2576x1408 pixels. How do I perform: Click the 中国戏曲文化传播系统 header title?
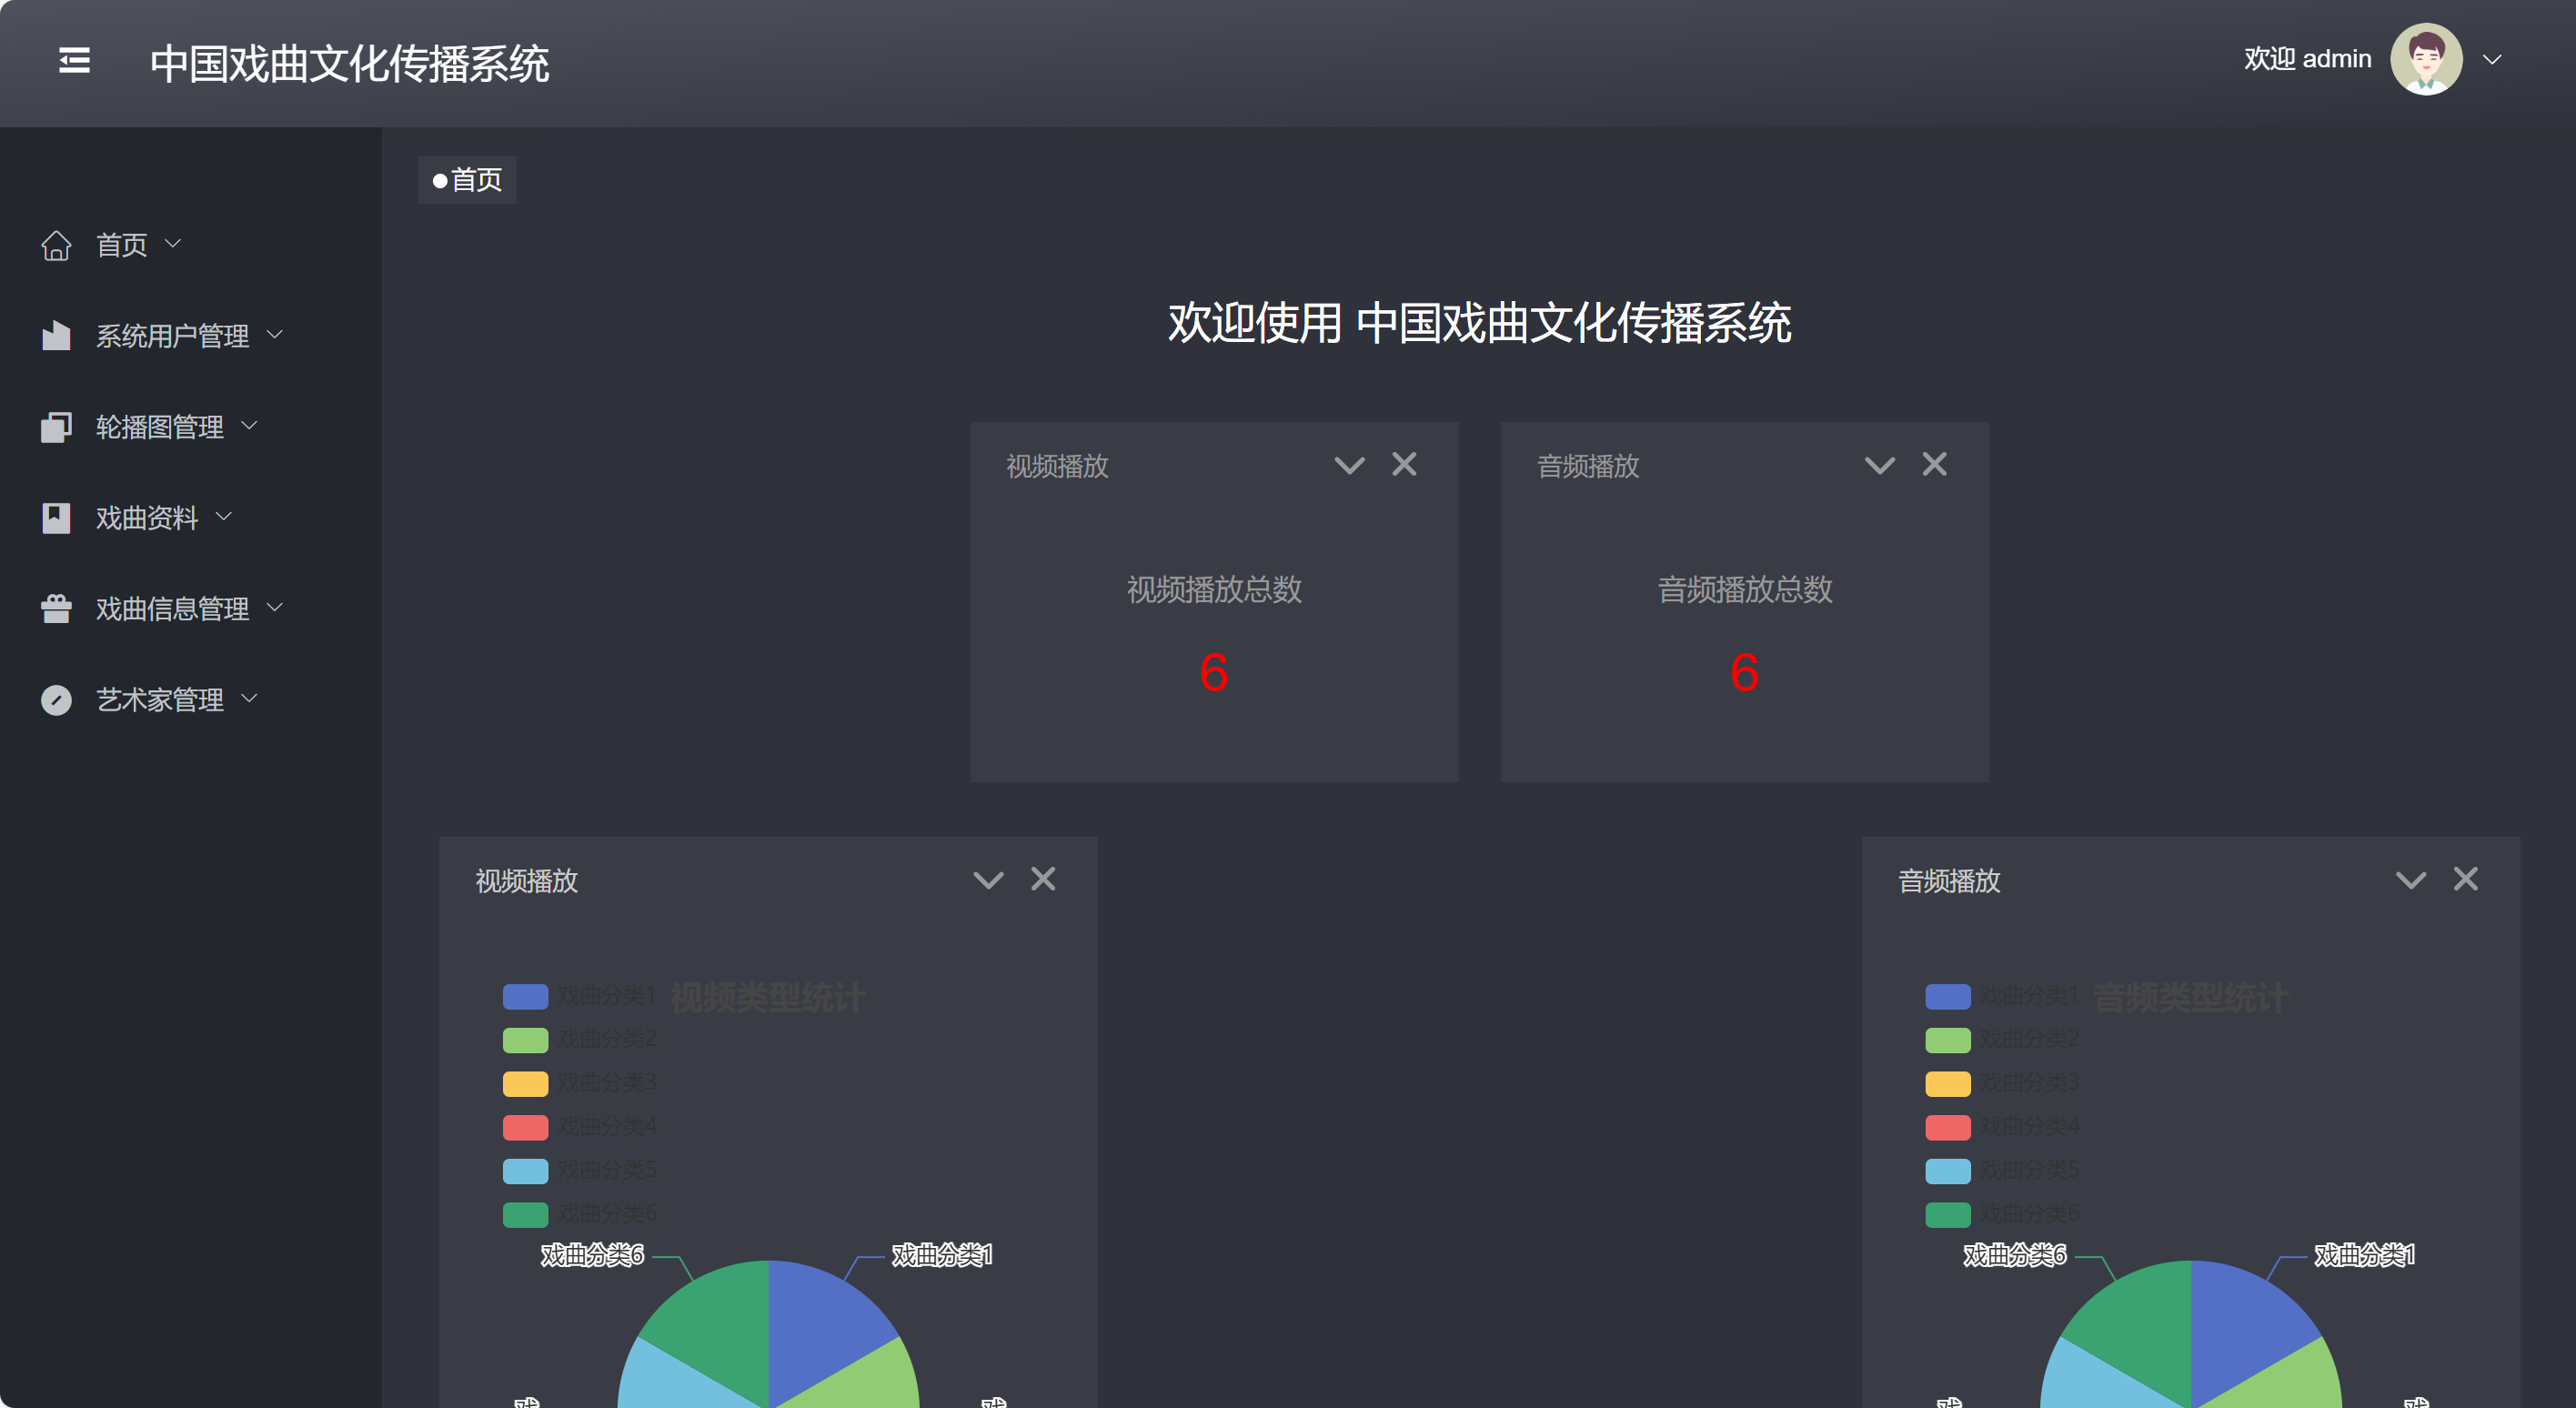[349, 64]
